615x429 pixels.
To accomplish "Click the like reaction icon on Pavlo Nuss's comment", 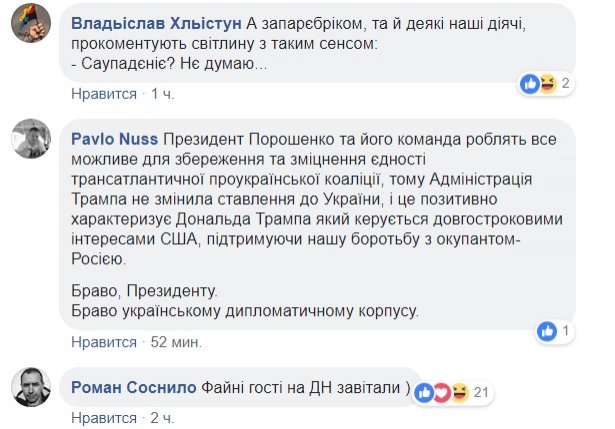I will tap(547, 329).
